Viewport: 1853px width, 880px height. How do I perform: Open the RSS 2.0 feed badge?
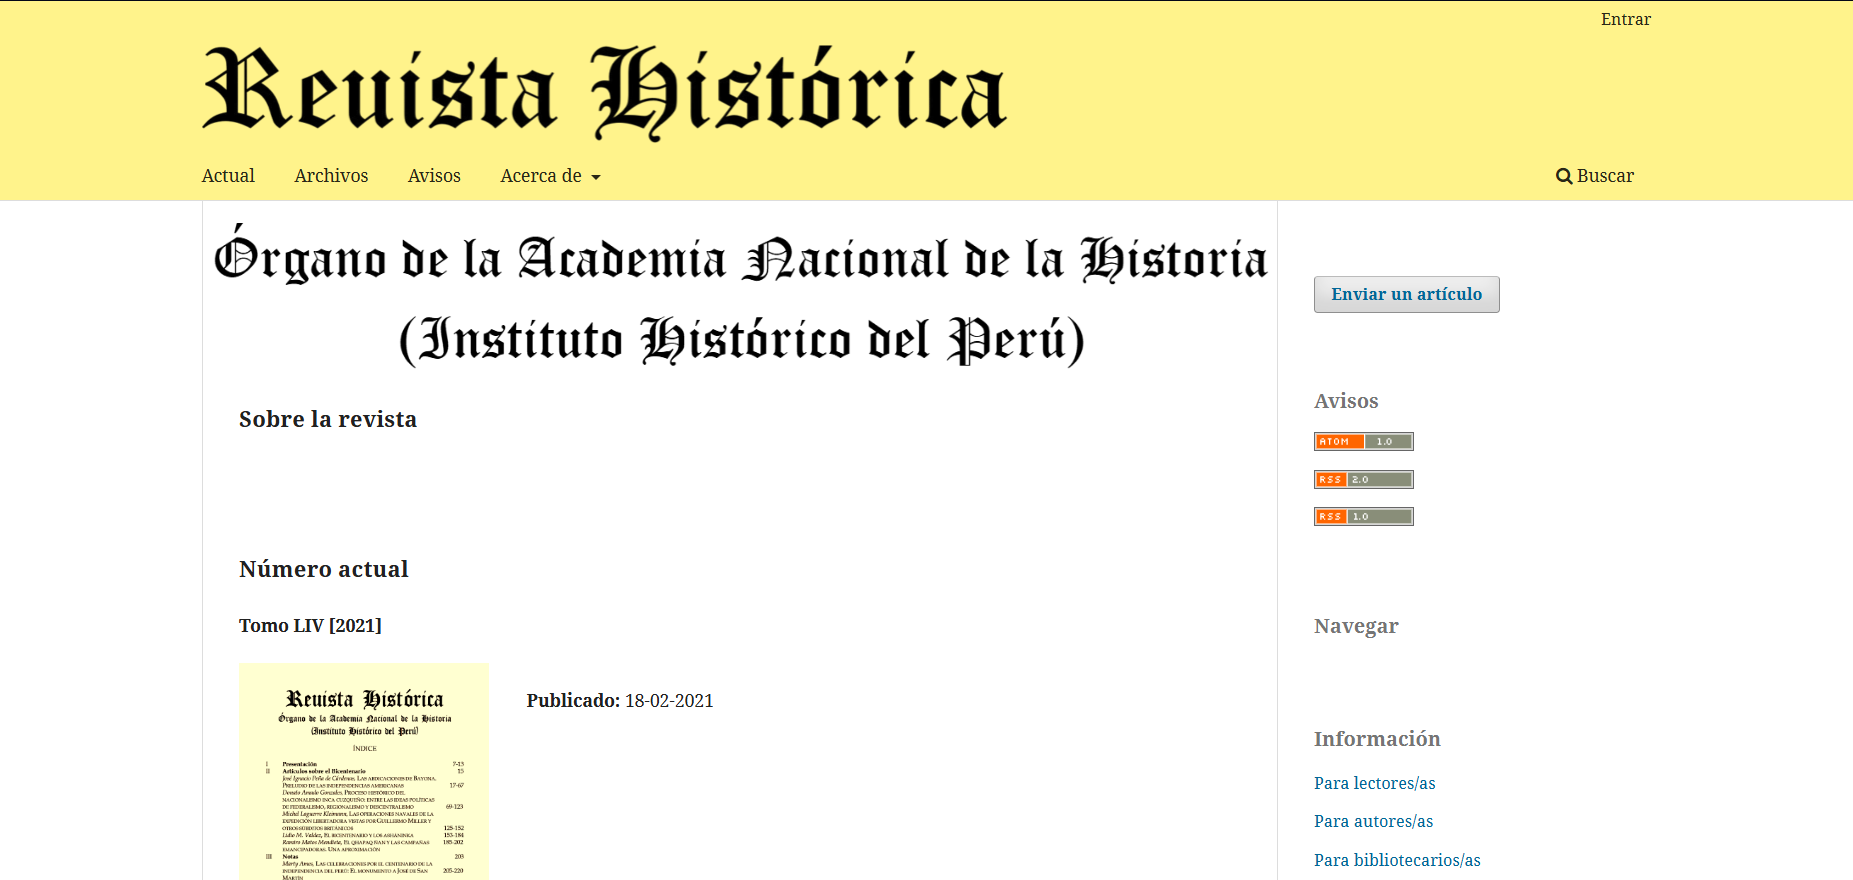point(1363,479)
